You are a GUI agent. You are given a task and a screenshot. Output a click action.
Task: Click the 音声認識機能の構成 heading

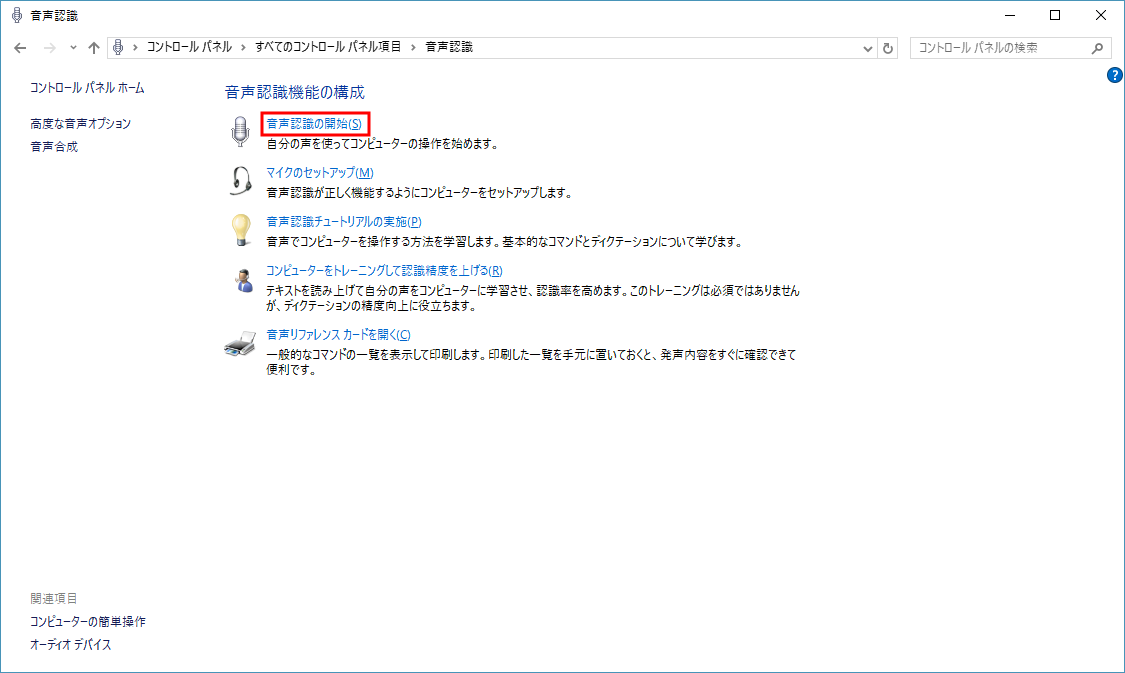(x=295, y=92)
